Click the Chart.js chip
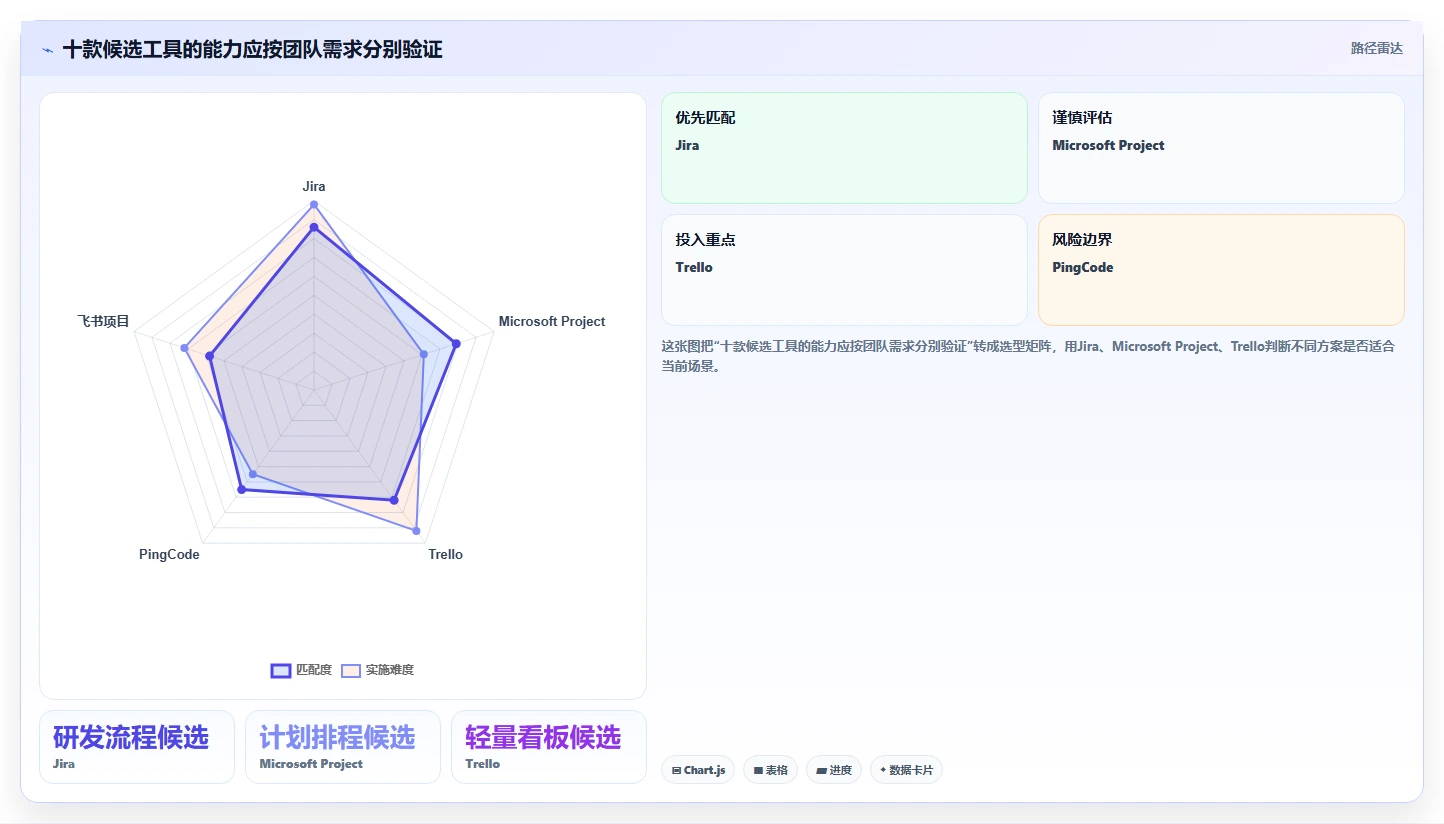This screenshot has width=1444, height=824. pos(698,770)
